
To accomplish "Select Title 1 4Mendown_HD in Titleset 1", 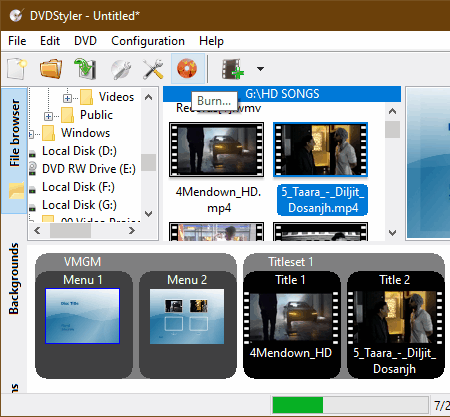I will click(x=291, y=325).
